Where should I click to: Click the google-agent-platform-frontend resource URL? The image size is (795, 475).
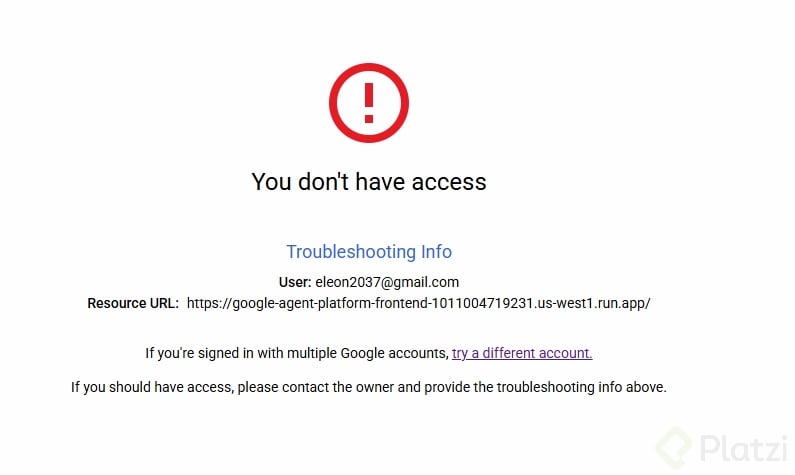pos(418,303)
